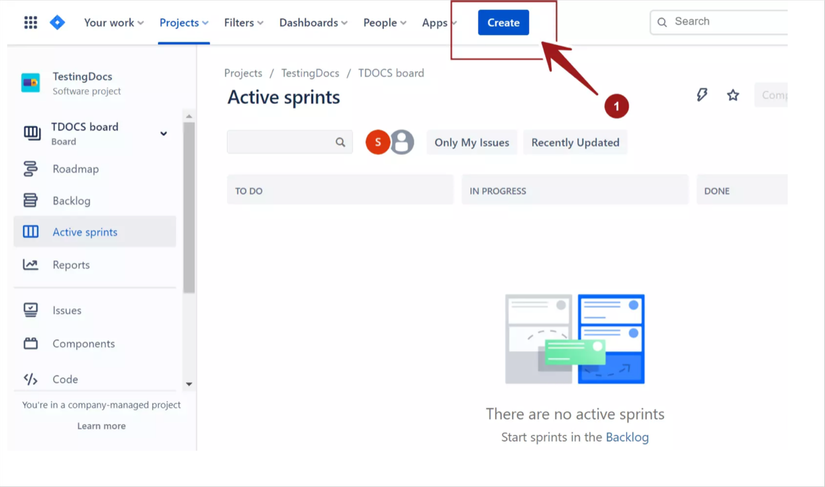Image resolution: width=825 pixels, height=487 pixels.
Task: Click the IN PROGRESS column header
Action: pyautogui.click(x=575, y=190)
